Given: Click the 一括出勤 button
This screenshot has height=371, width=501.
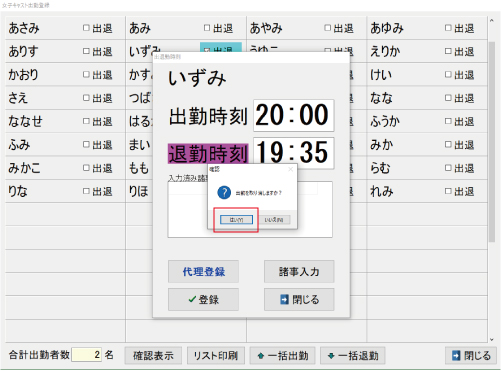Looking at the screenshot, I should (283, 356).
